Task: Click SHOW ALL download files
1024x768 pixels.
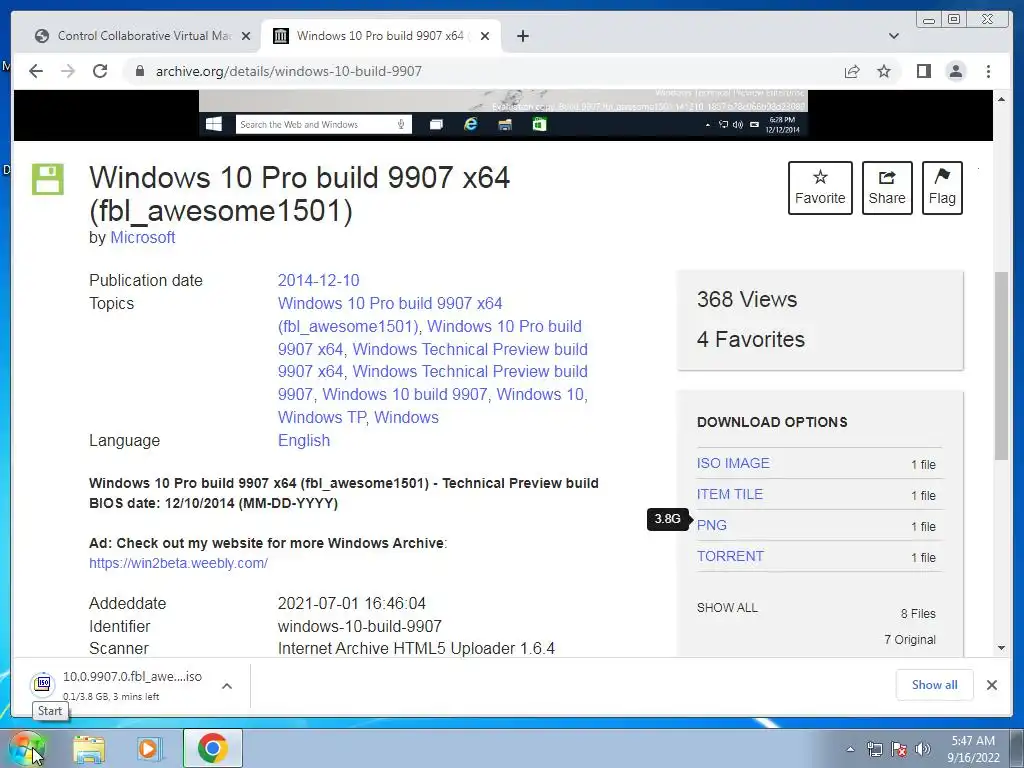Action: tap(727, 608)
